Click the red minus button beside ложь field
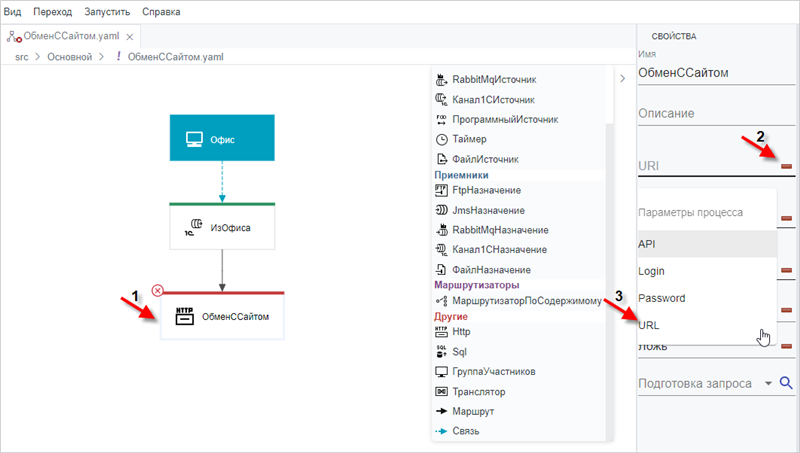Image resolution: width=800 pixels, height=453 pixels. click(x=786, y=346)
